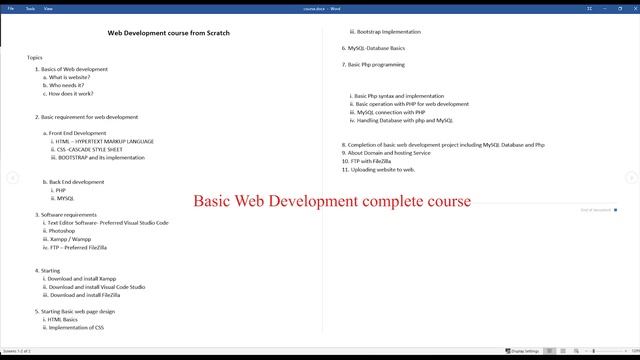Switch to Read Mode view
This screenshot has width=640, height=360.
(x=550, y=351)
